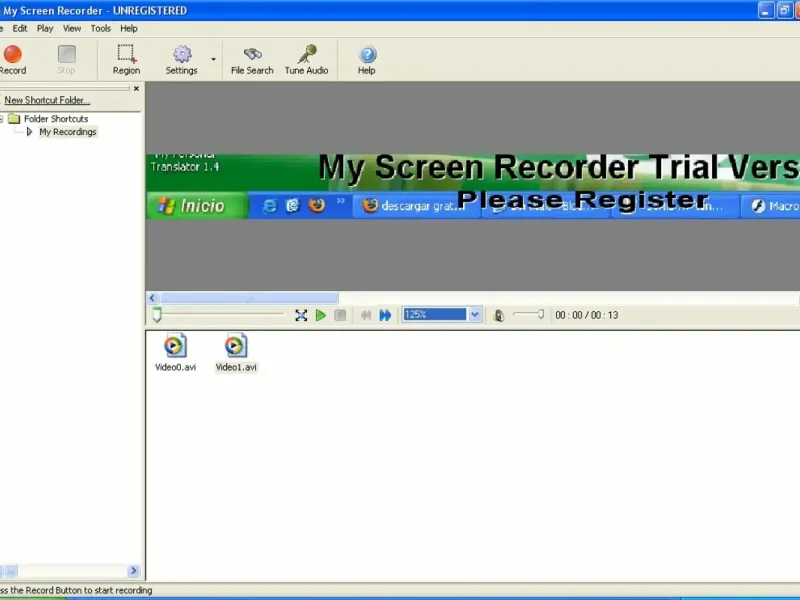Select My Recordings in the tree
This screenshot has width=800, height=600.
pyautogui.click(x=68, y=132)
